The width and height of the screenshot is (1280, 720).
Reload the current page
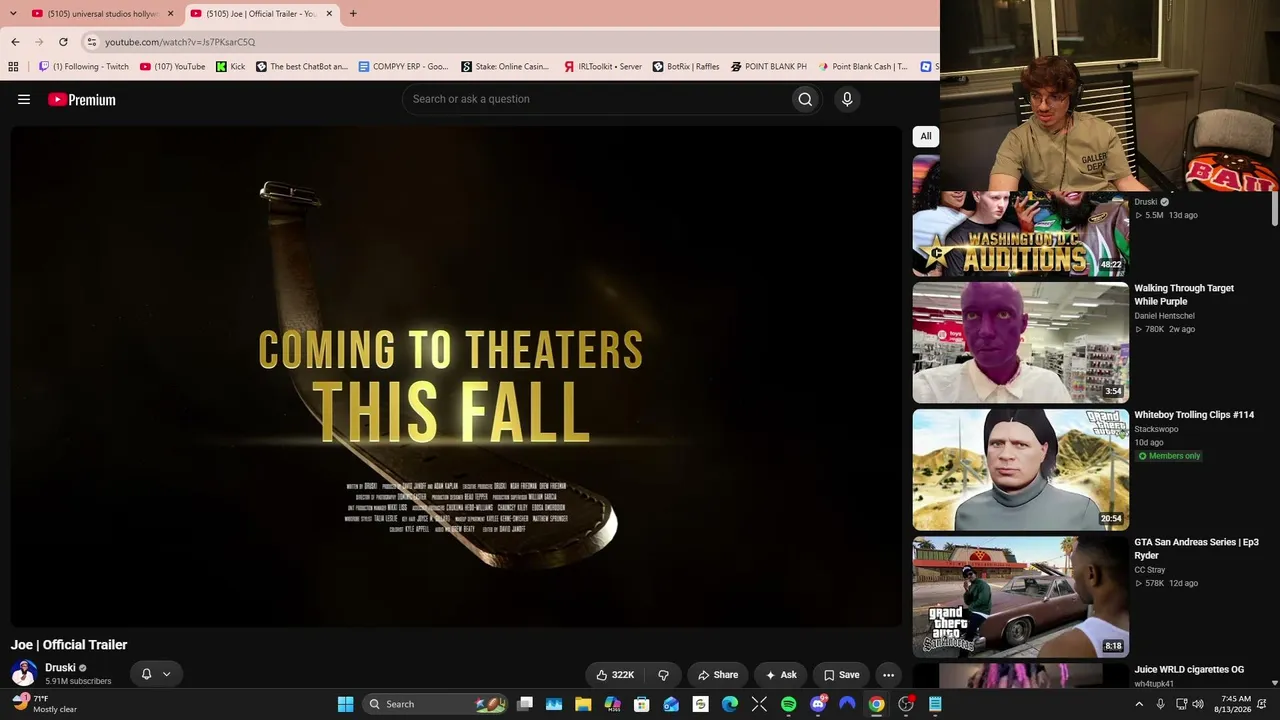pos(63,42)
